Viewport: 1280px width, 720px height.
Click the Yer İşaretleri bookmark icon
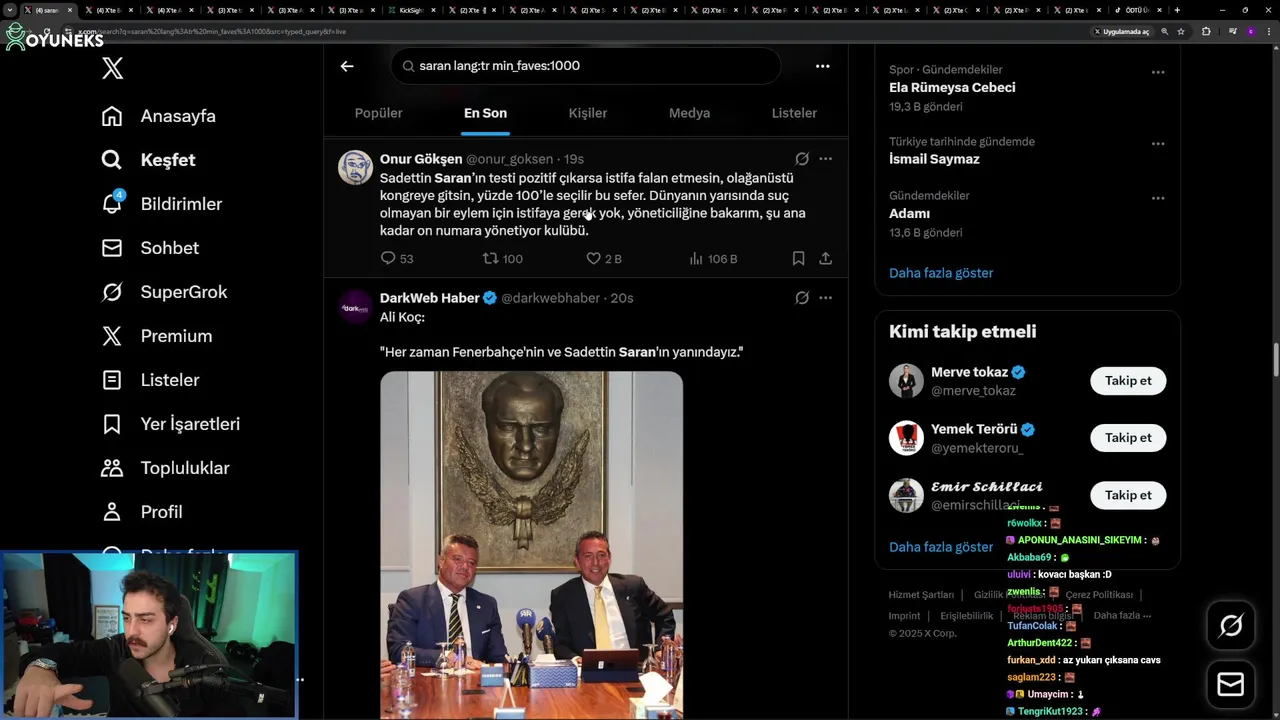point(112,424)
